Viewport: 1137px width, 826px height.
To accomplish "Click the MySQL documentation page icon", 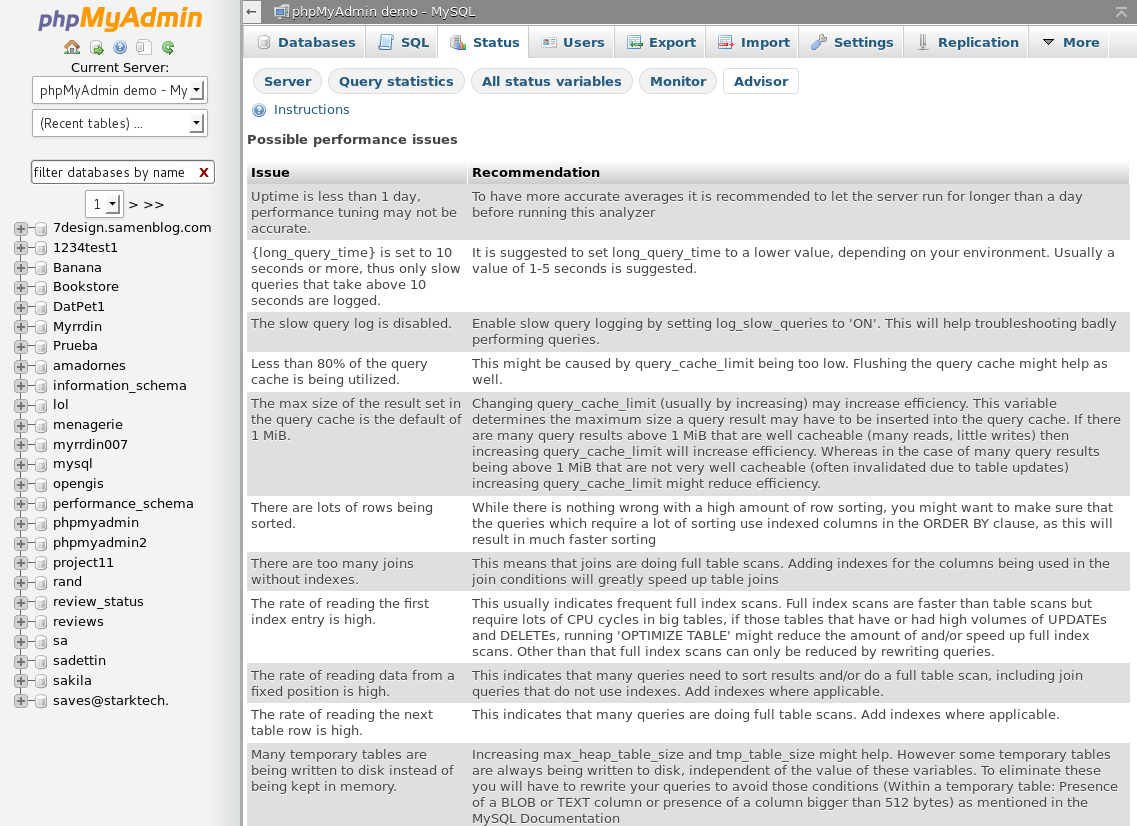I will tap(144, 47).
